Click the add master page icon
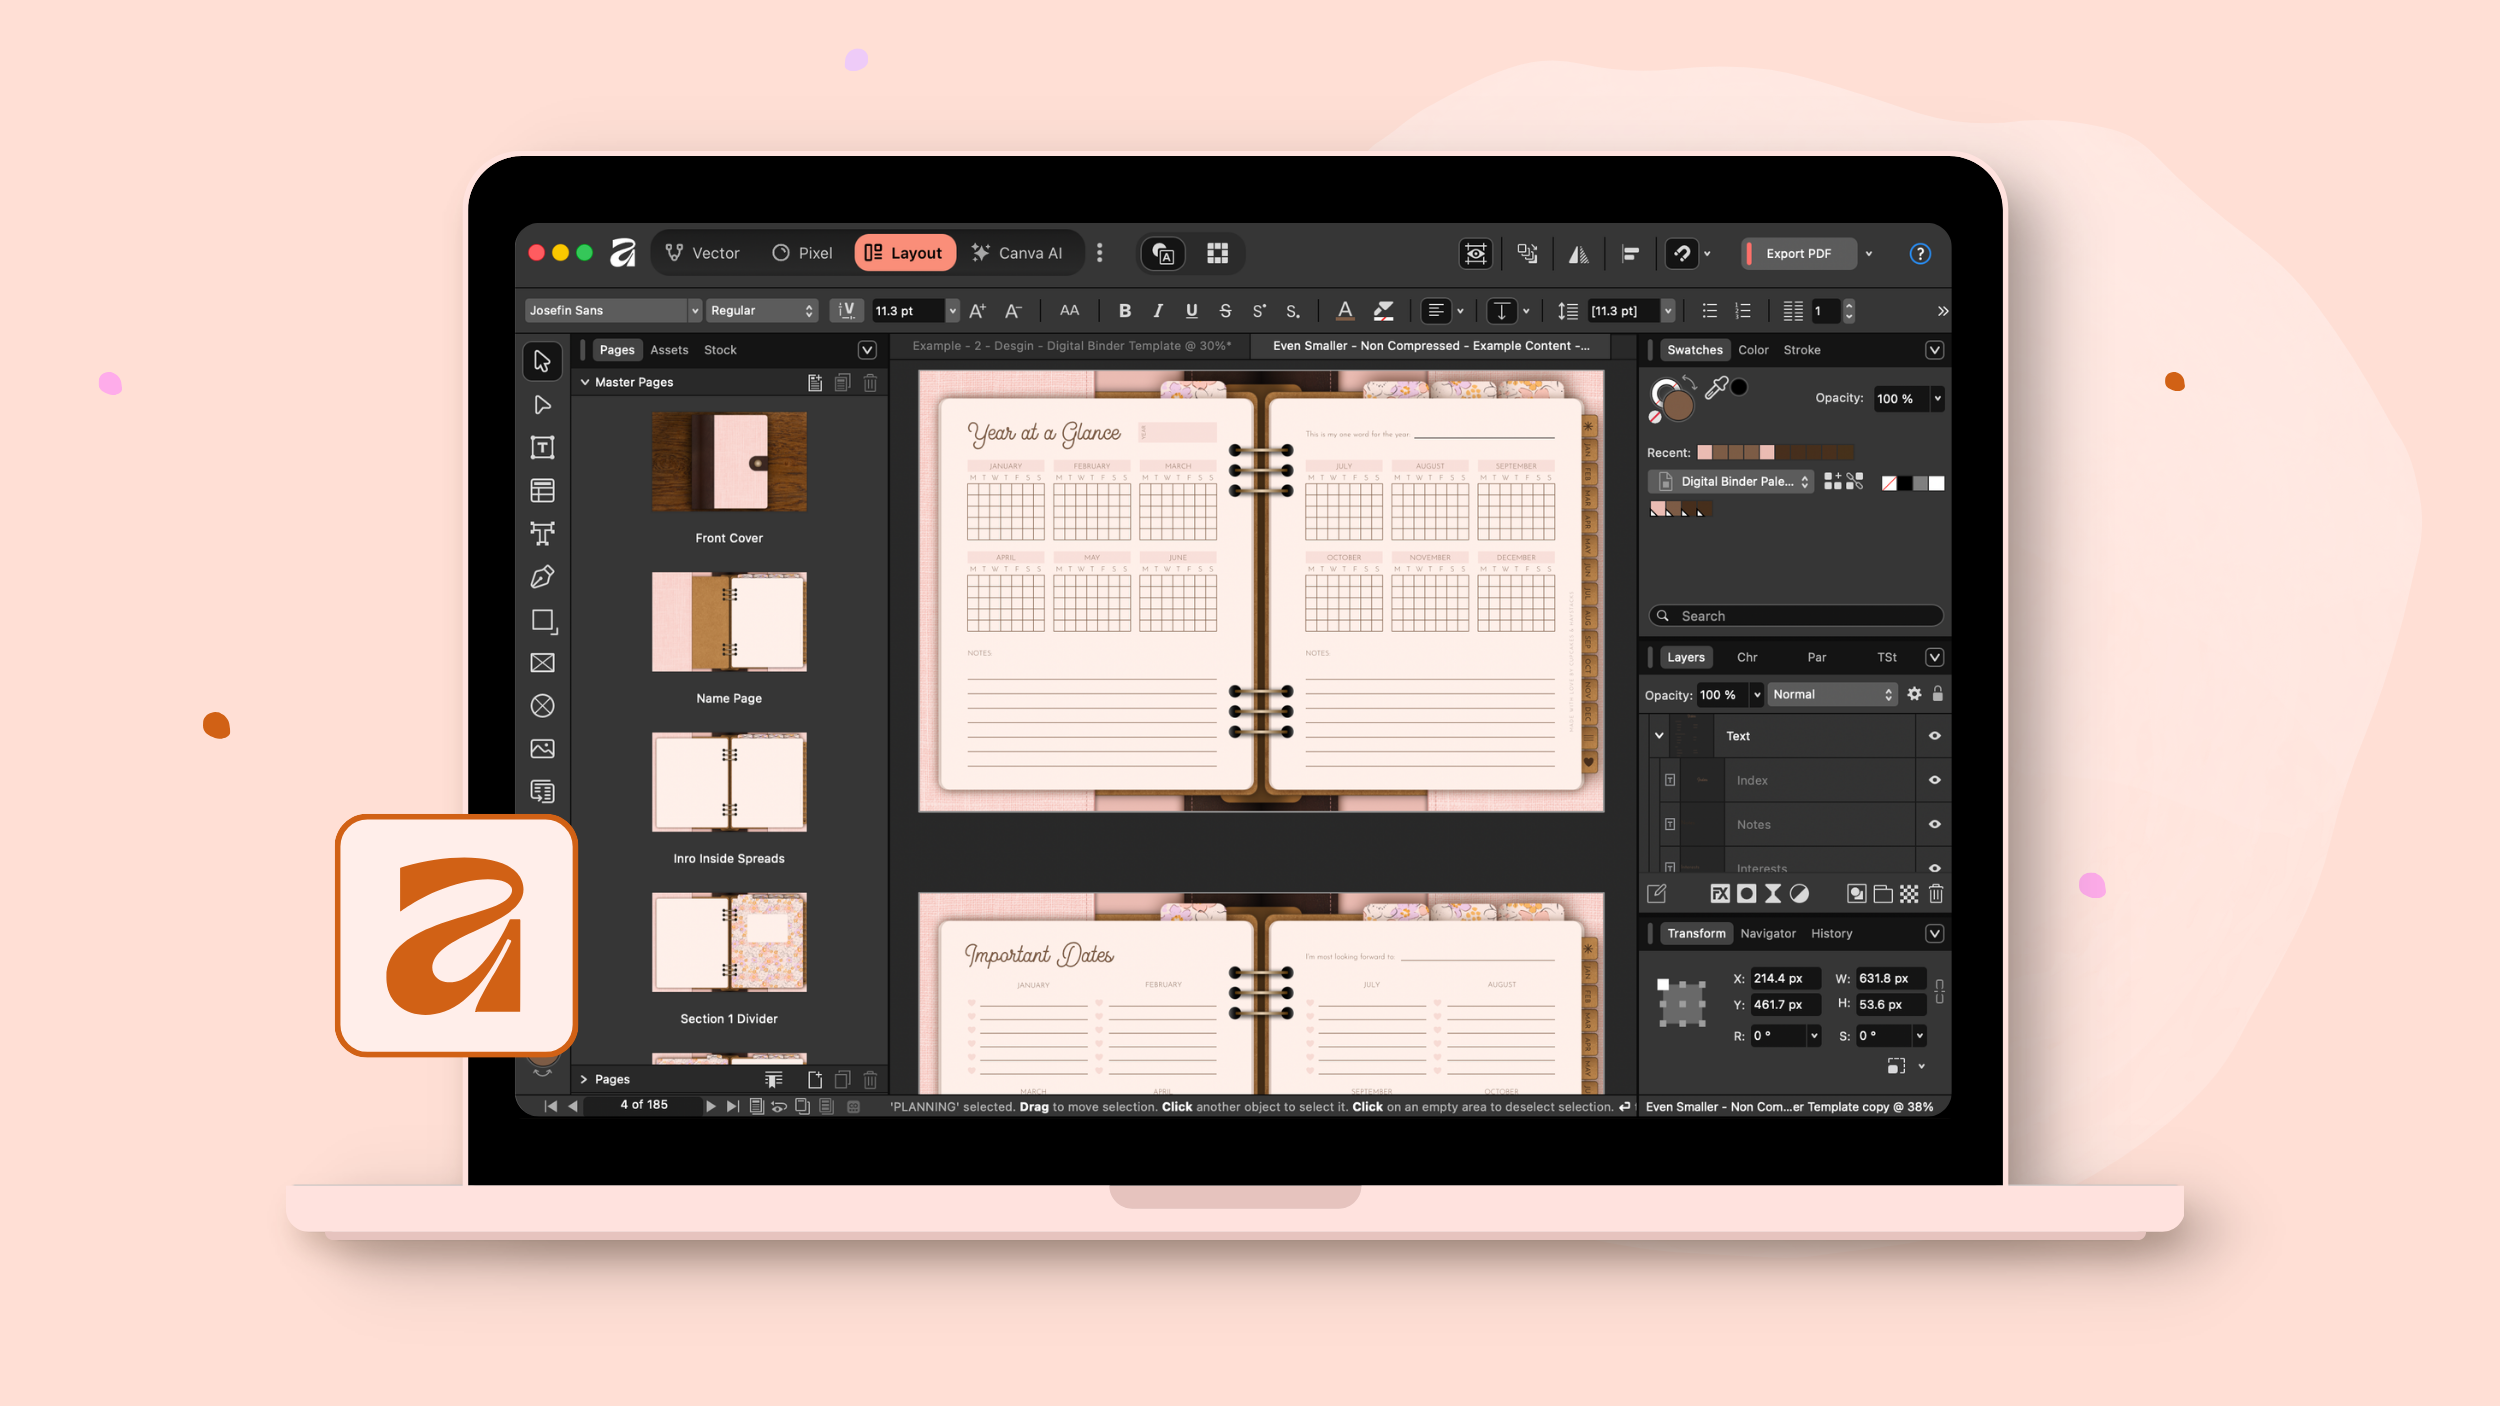Viewport: 2500px width, 1406px height. [x=814, y=382]
